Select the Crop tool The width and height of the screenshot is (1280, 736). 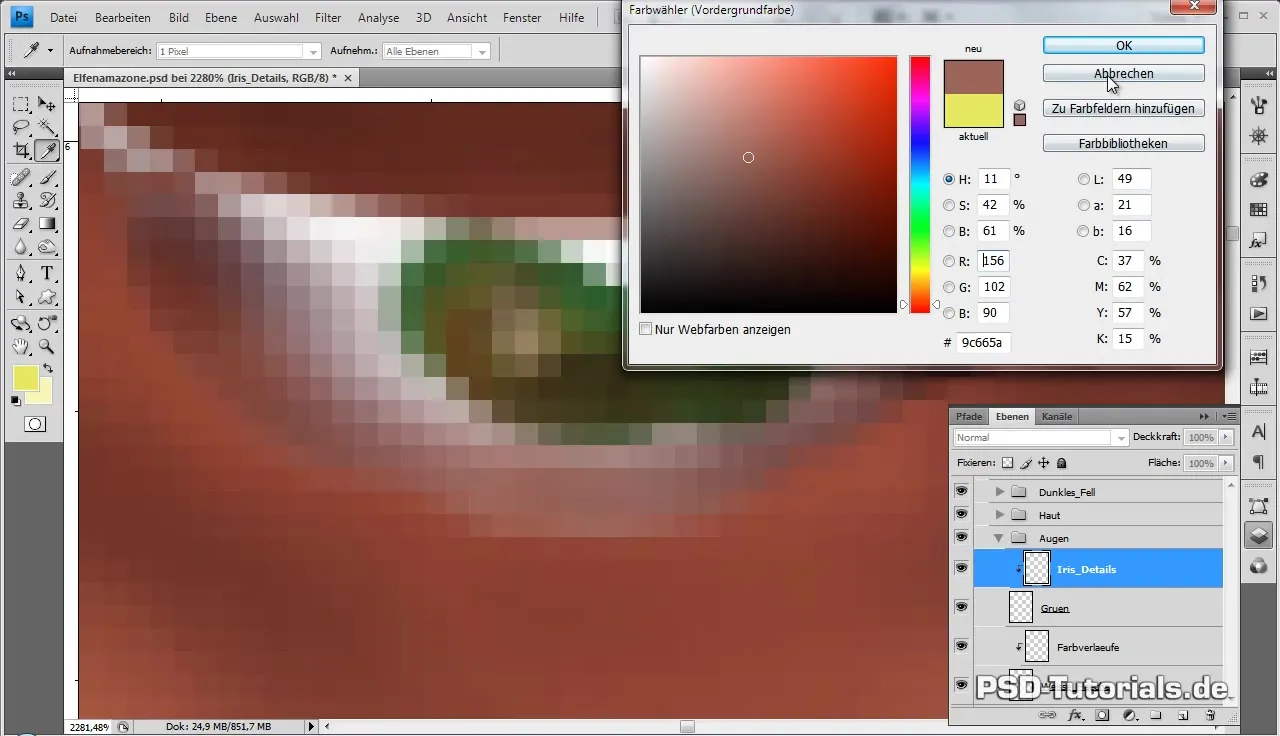click(x=21, y=151)
